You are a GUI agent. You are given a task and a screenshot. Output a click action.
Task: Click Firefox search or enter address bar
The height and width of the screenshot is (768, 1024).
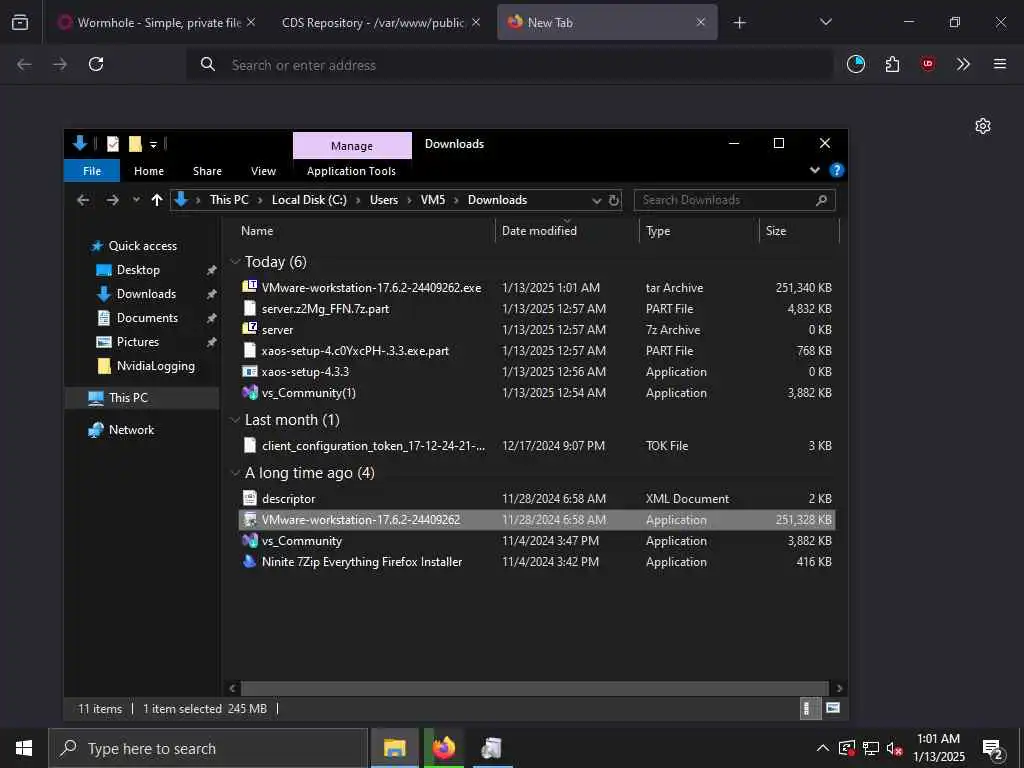pyautogui.click(x=509, y=65)
